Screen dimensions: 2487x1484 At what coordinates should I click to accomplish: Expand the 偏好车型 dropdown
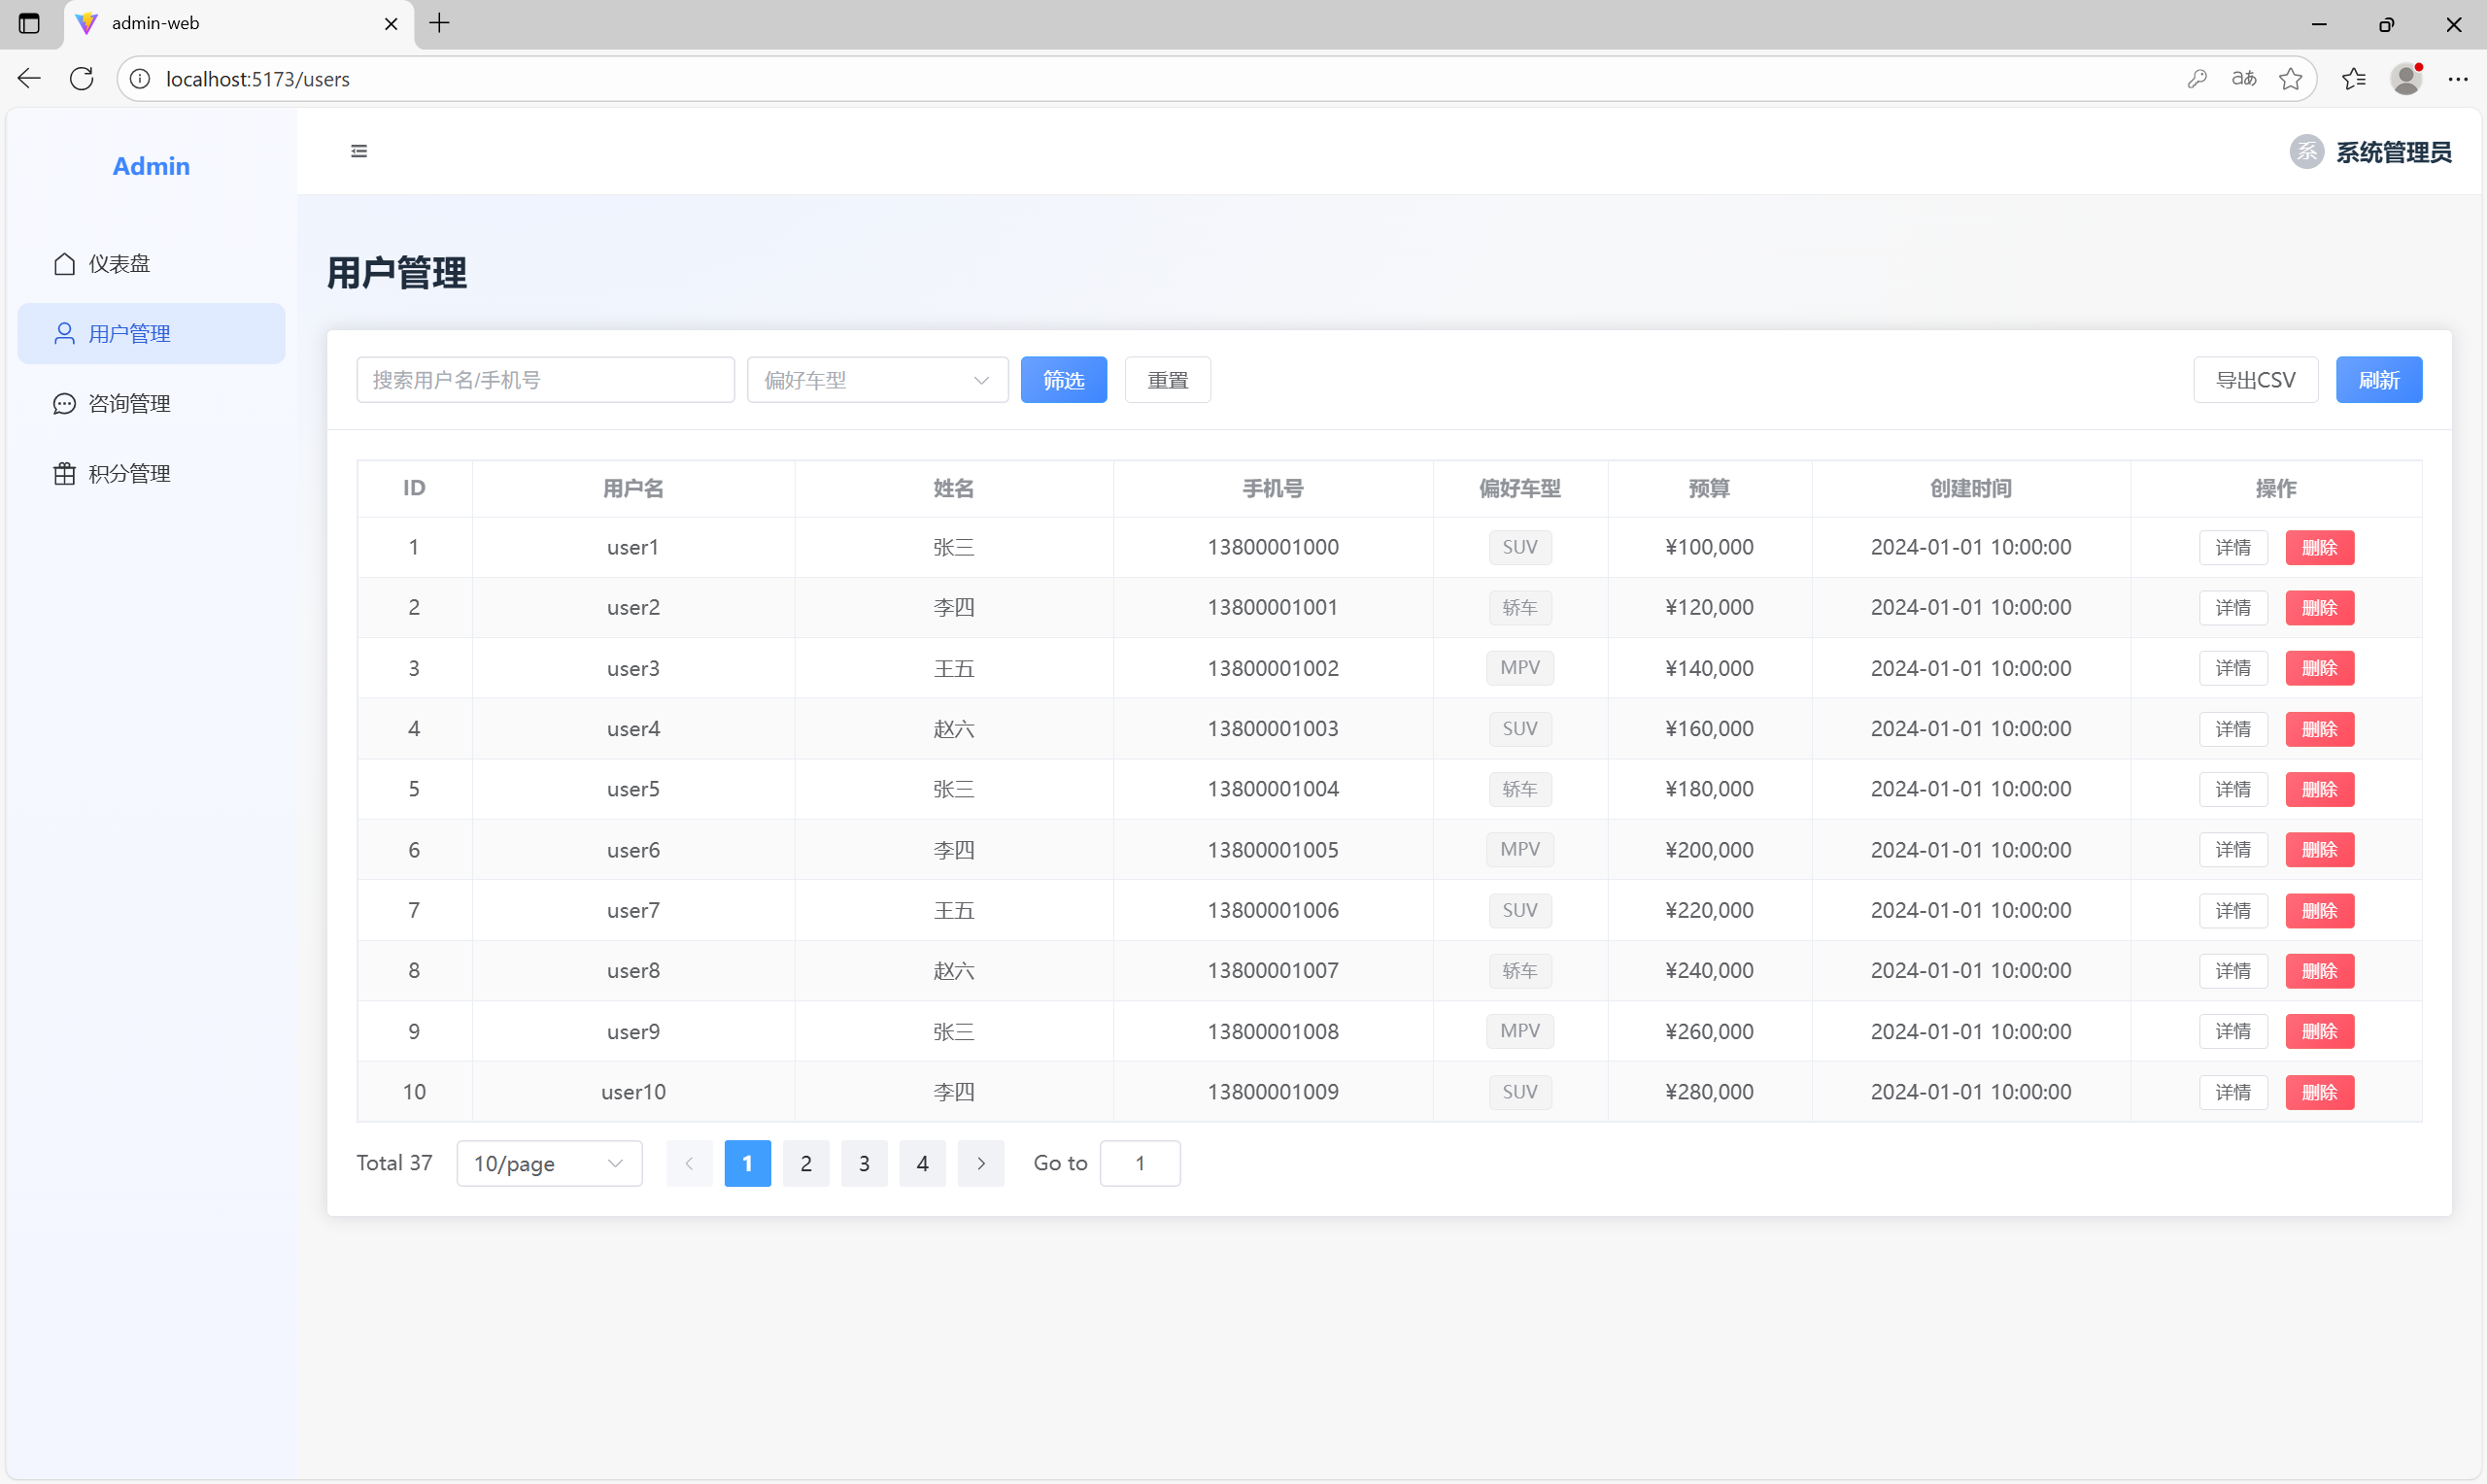[x=877, y=380]
